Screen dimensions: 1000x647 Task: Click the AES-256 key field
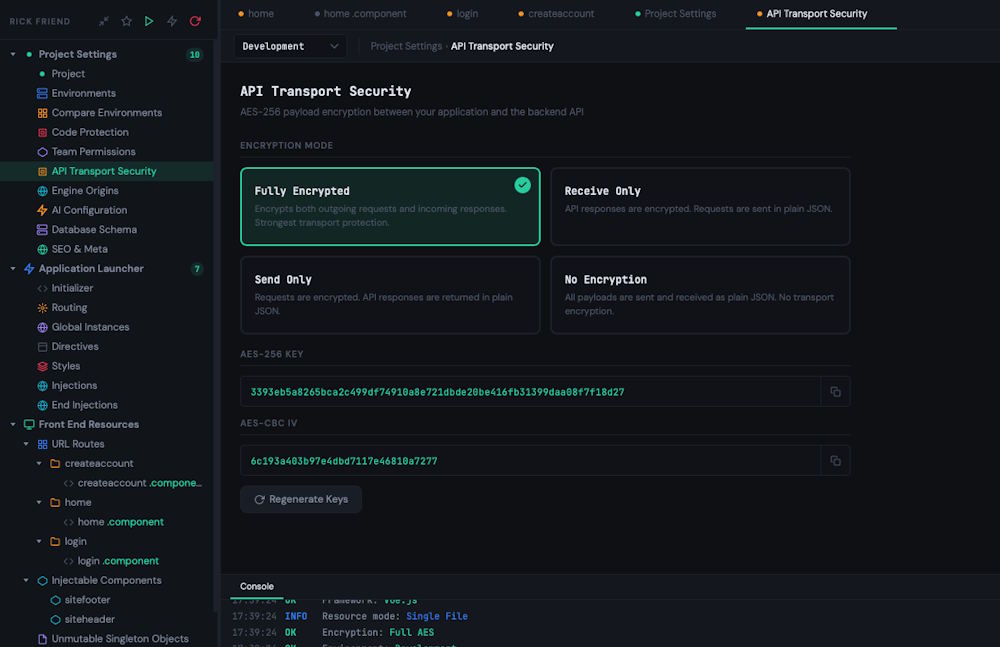pyautogui.click(x=530, y=392)
